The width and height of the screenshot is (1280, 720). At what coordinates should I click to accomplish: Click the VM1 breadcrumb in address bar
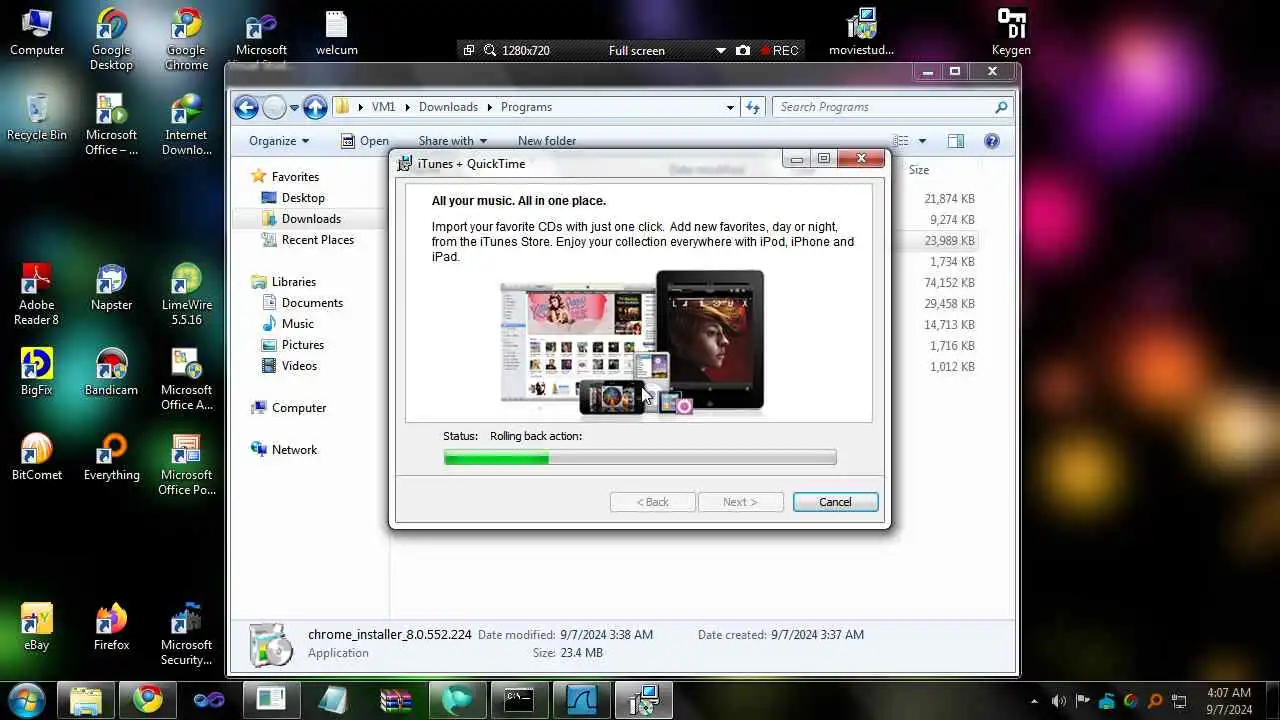click(383, 107)
